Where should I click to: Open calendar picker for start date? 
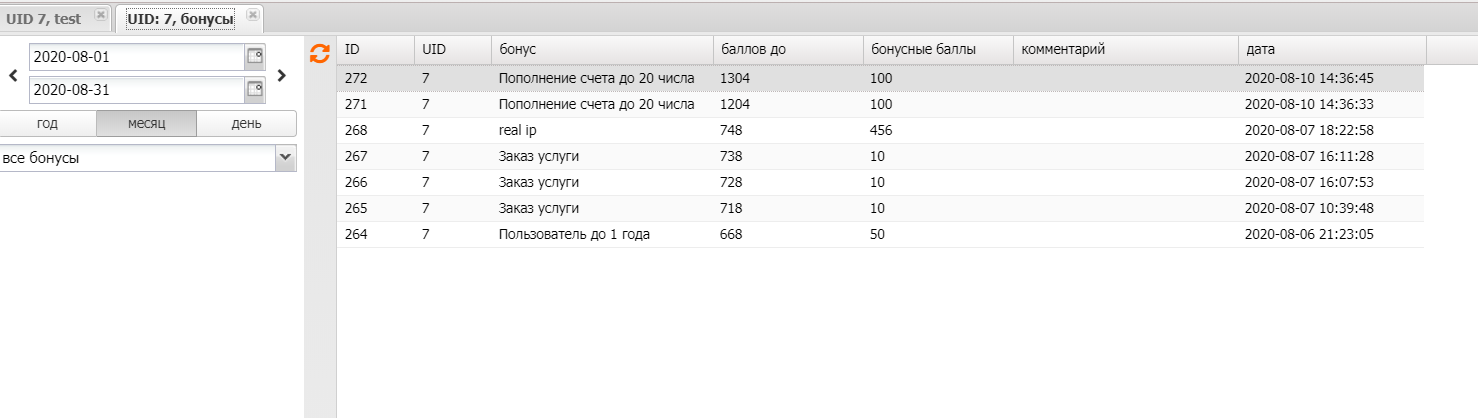255,57
